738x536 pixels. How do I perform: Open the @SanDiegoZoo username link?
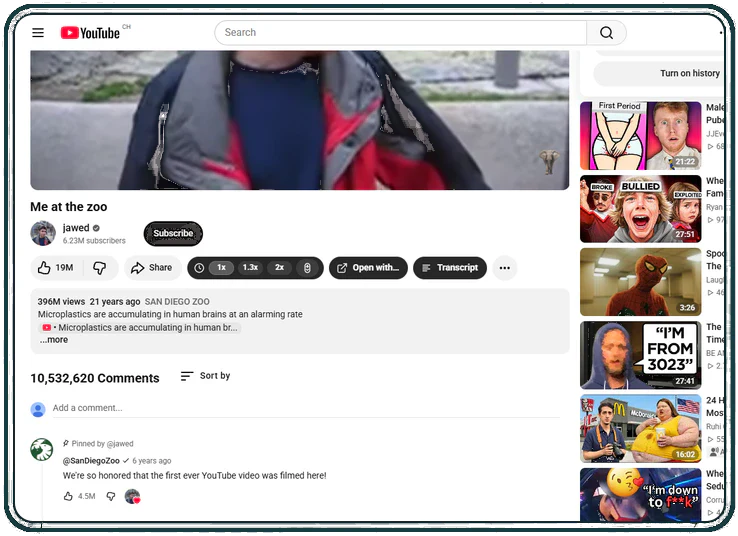[x=91, y=461]
